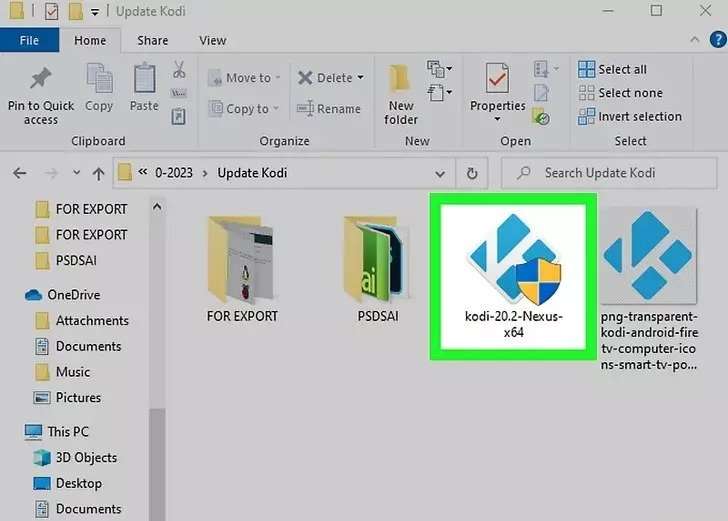Click the title bar new folder icon
The height and width of the screenshot is (521, 728).
click(76, 11)
